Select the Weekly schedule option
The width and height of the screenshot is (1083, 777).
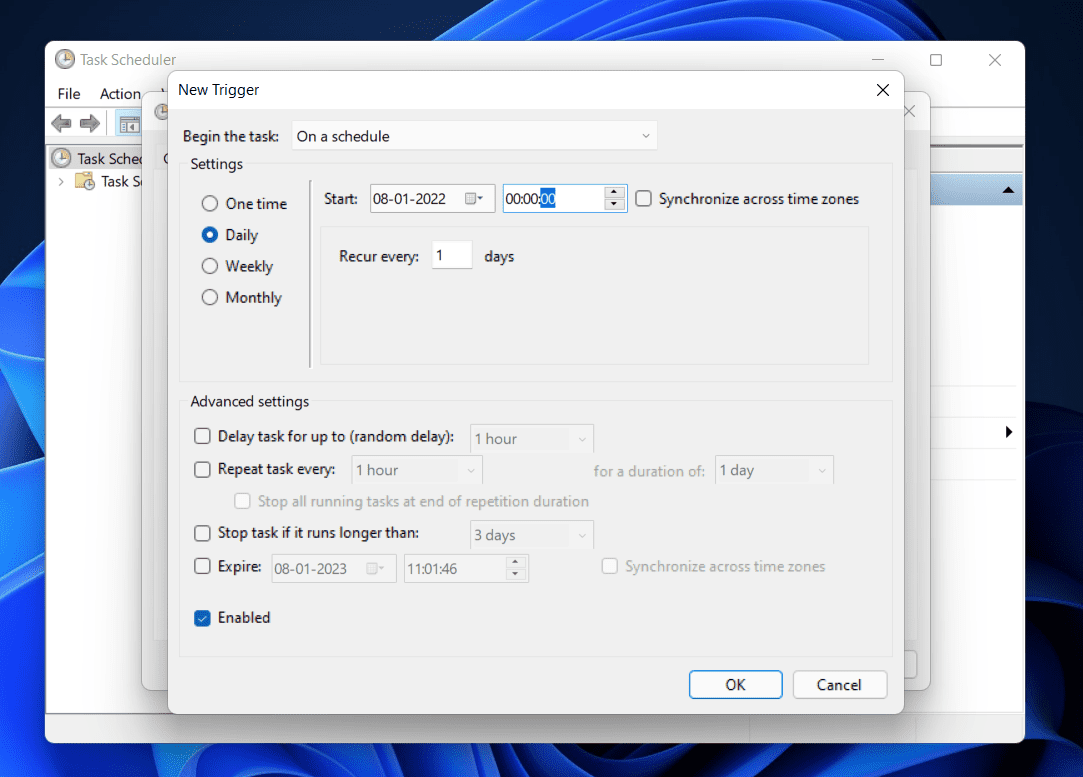pos(209,266)
